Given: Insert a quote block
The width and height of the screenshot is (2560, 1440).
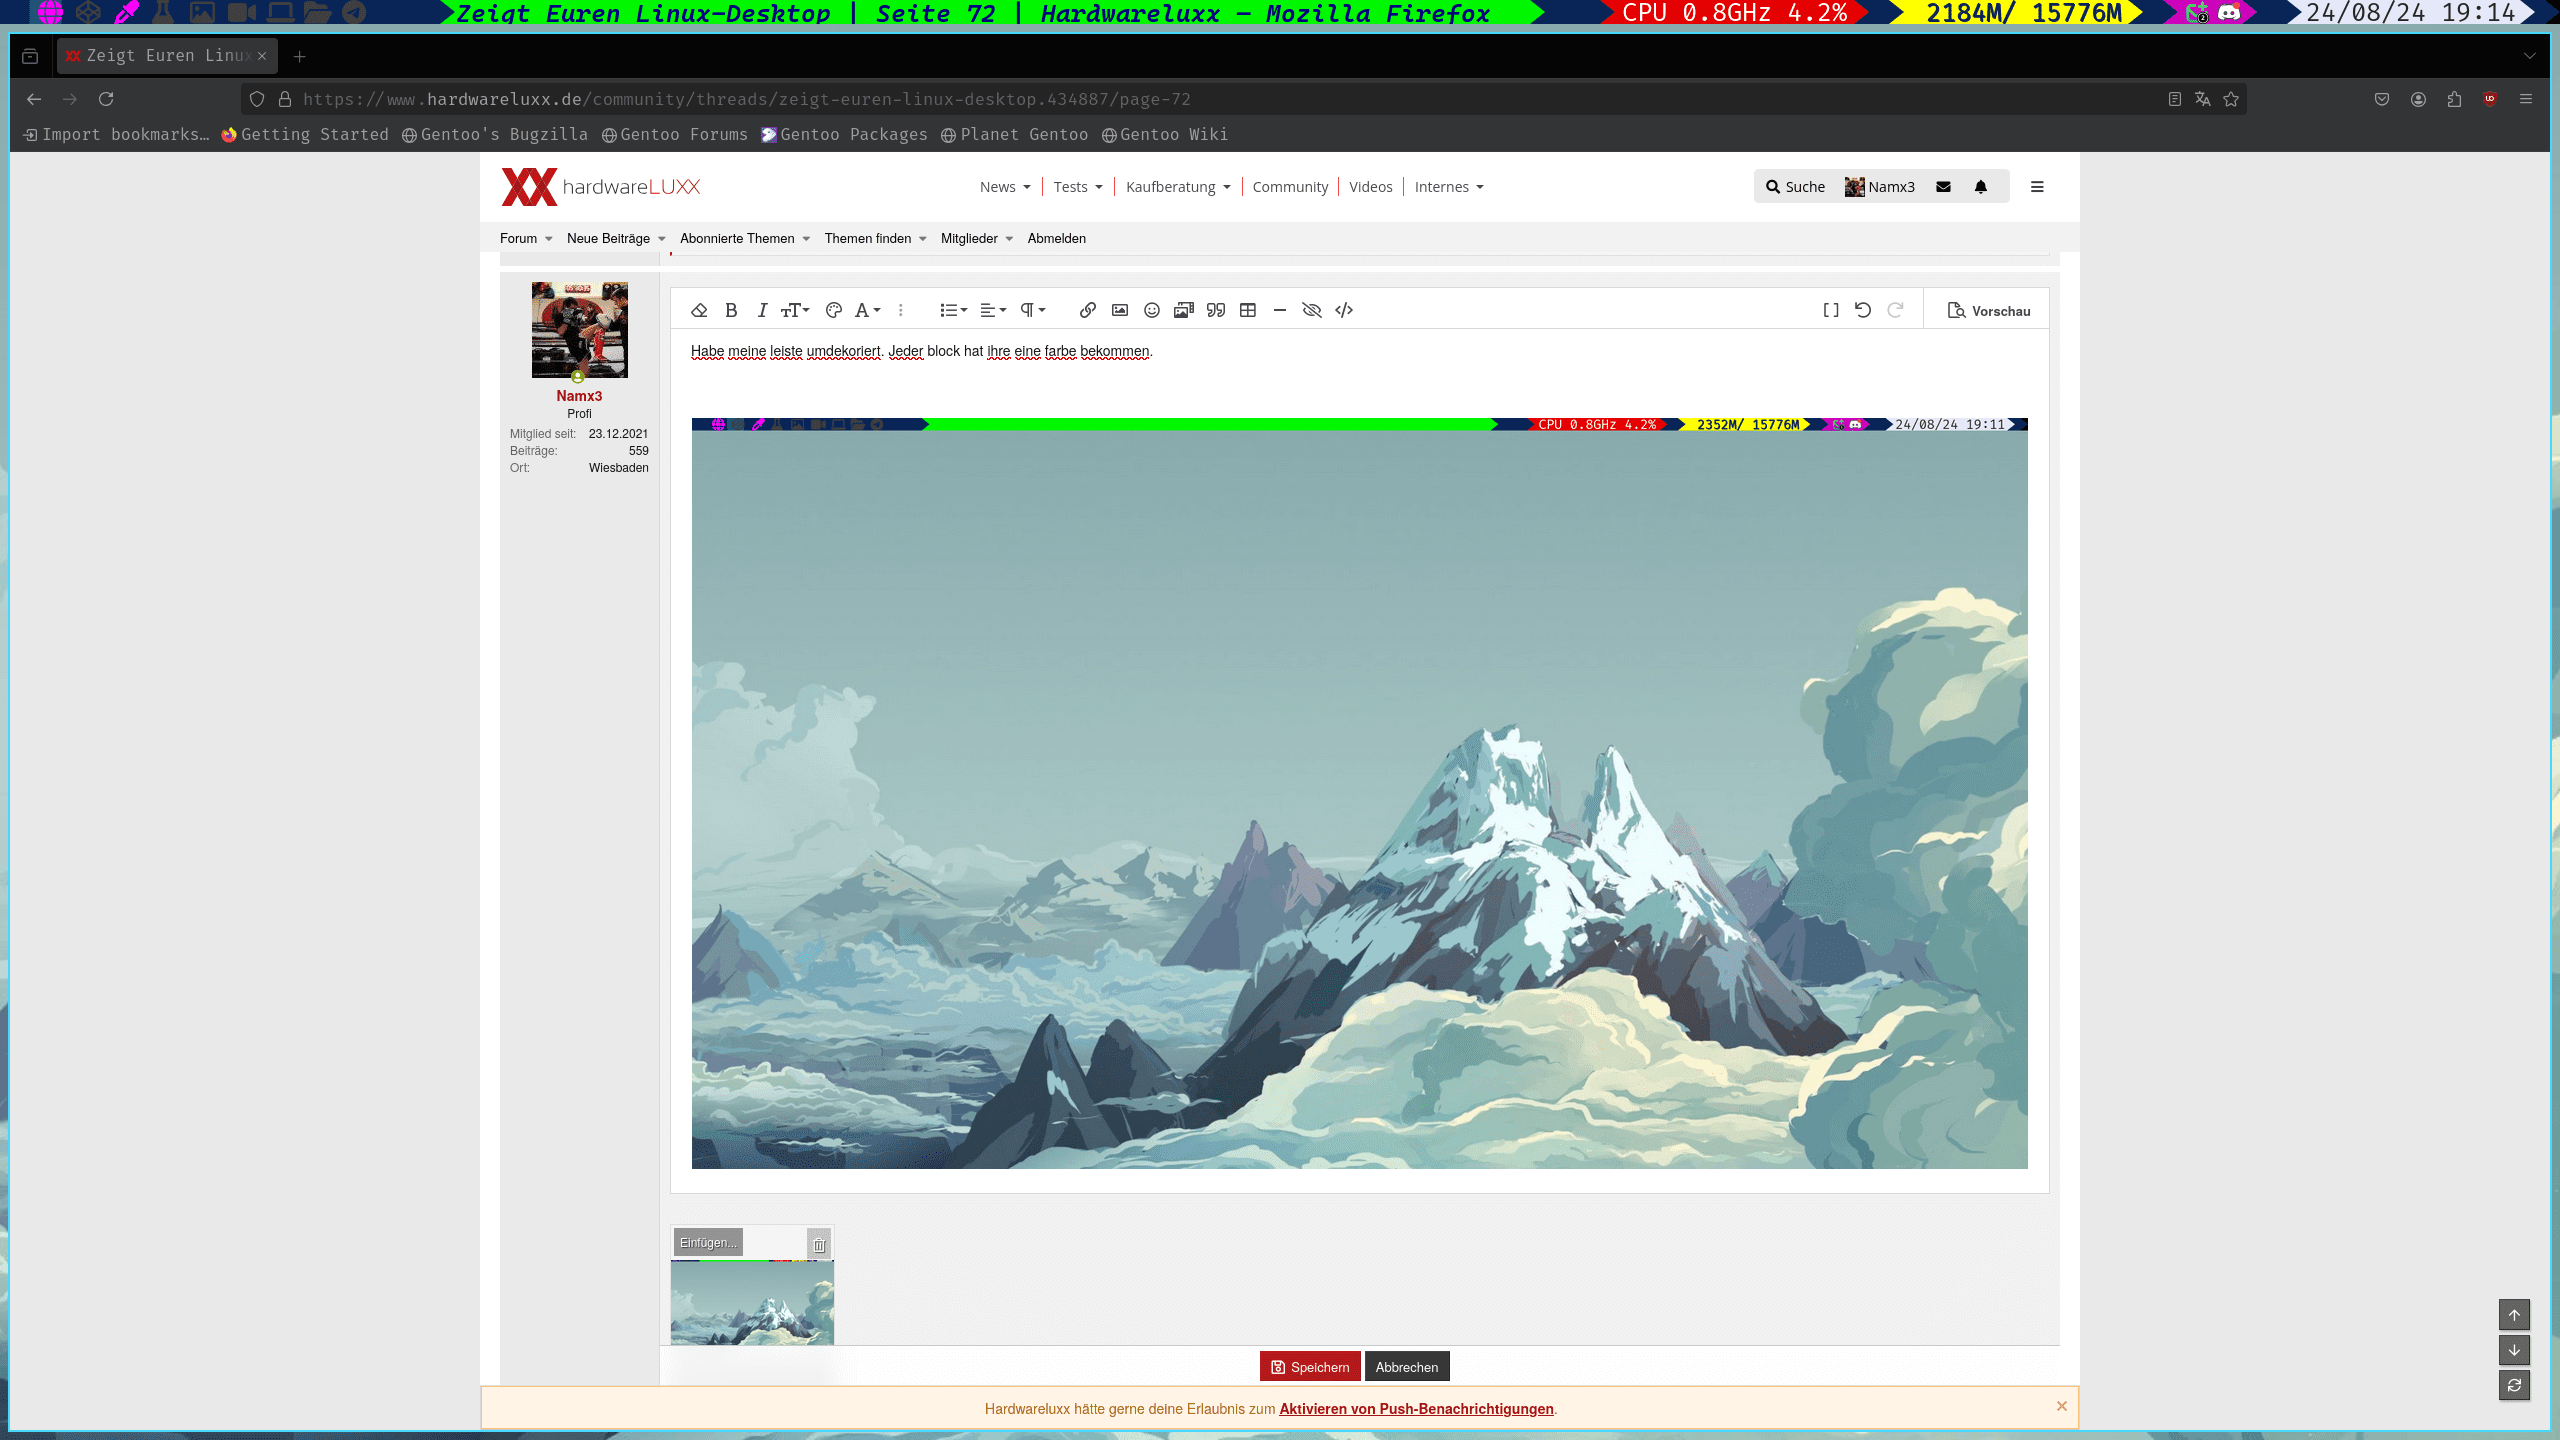Looking at the screenshot, I should (1216, 311).
